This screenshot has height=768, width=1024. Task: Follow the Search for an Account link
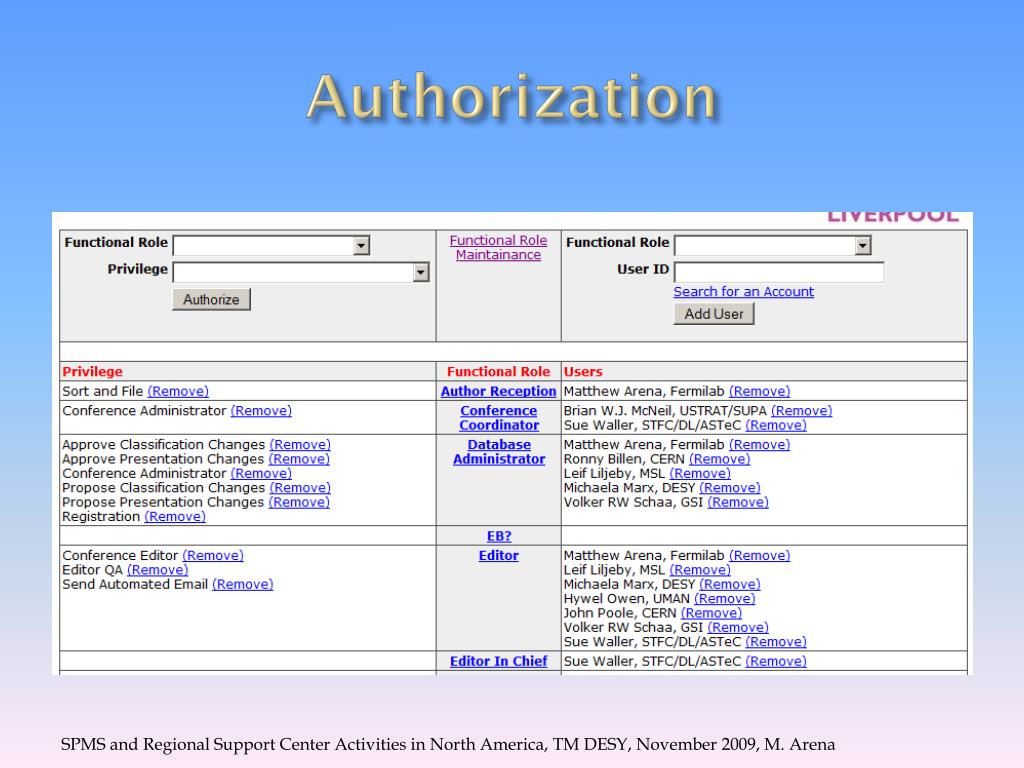tap(744, 292)
